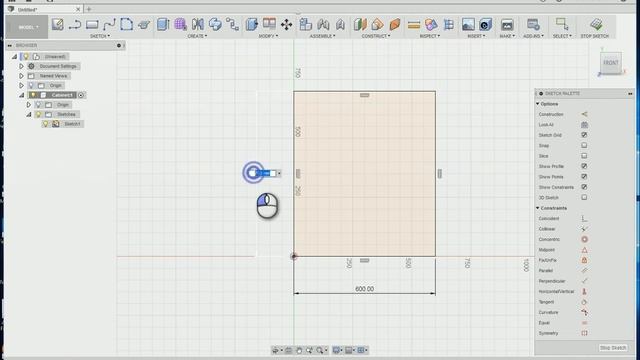Open the Construct dropdown menu
This screenshot has width=640, height=360.
[x=376, y=36]
